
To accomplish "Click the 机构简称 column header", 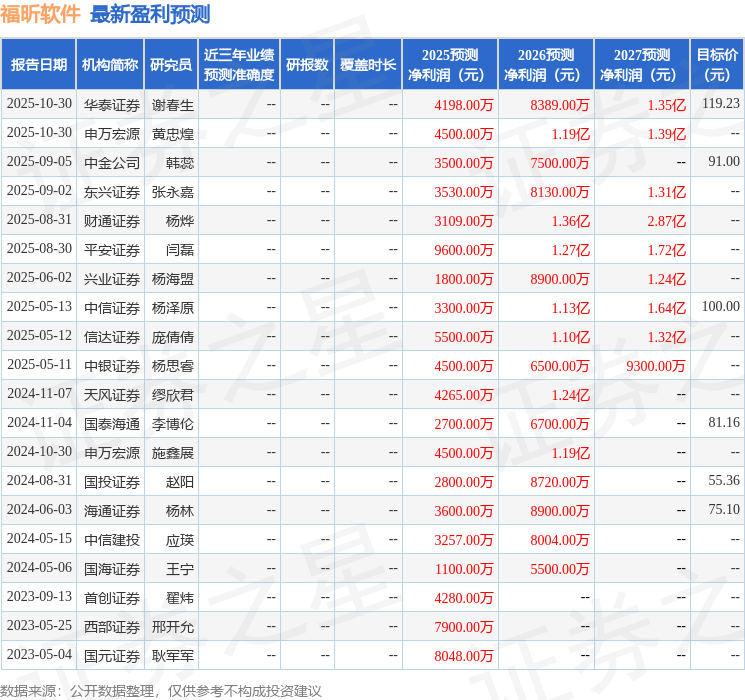I will (110, 65).
